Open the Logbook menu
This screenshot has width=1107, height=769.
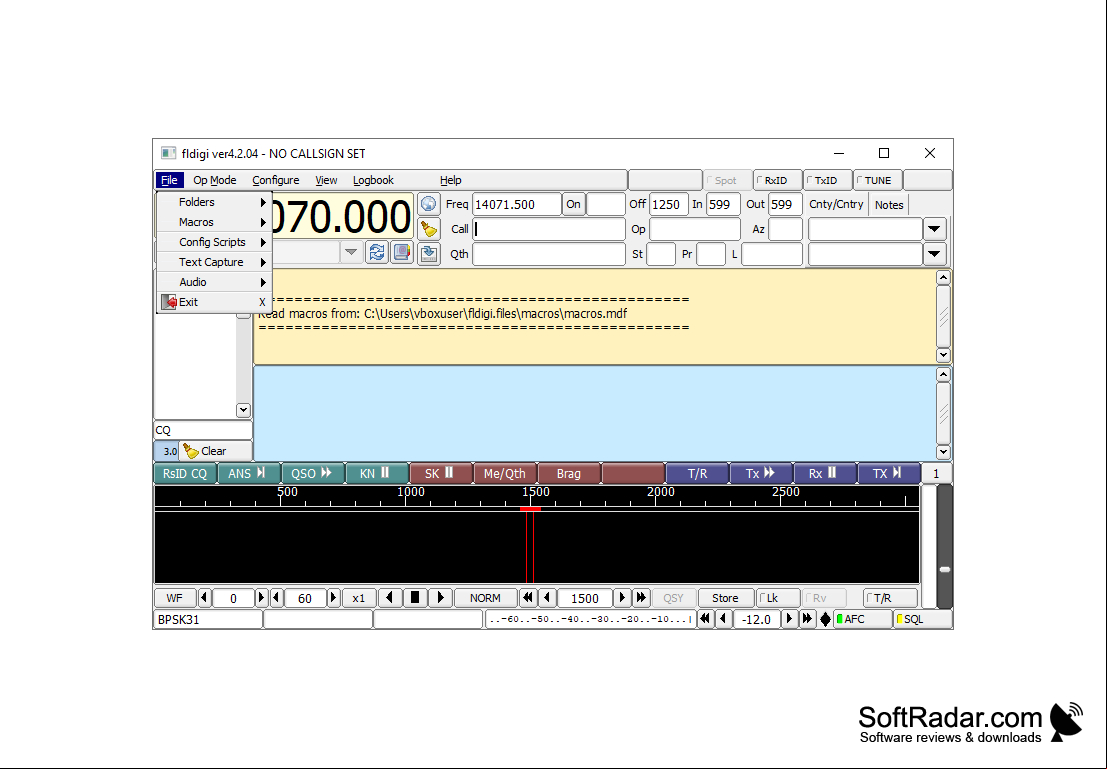373,180
